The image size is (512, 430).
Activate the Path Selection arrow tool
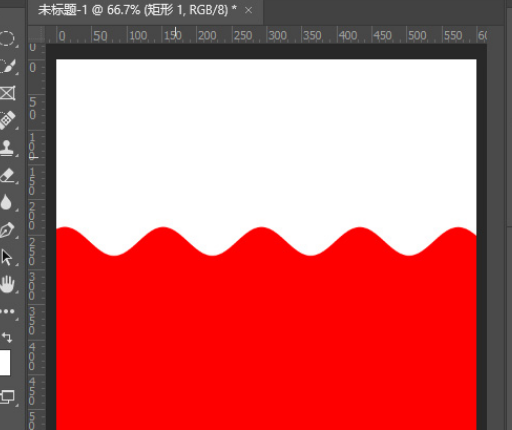(x=7, y=257)
